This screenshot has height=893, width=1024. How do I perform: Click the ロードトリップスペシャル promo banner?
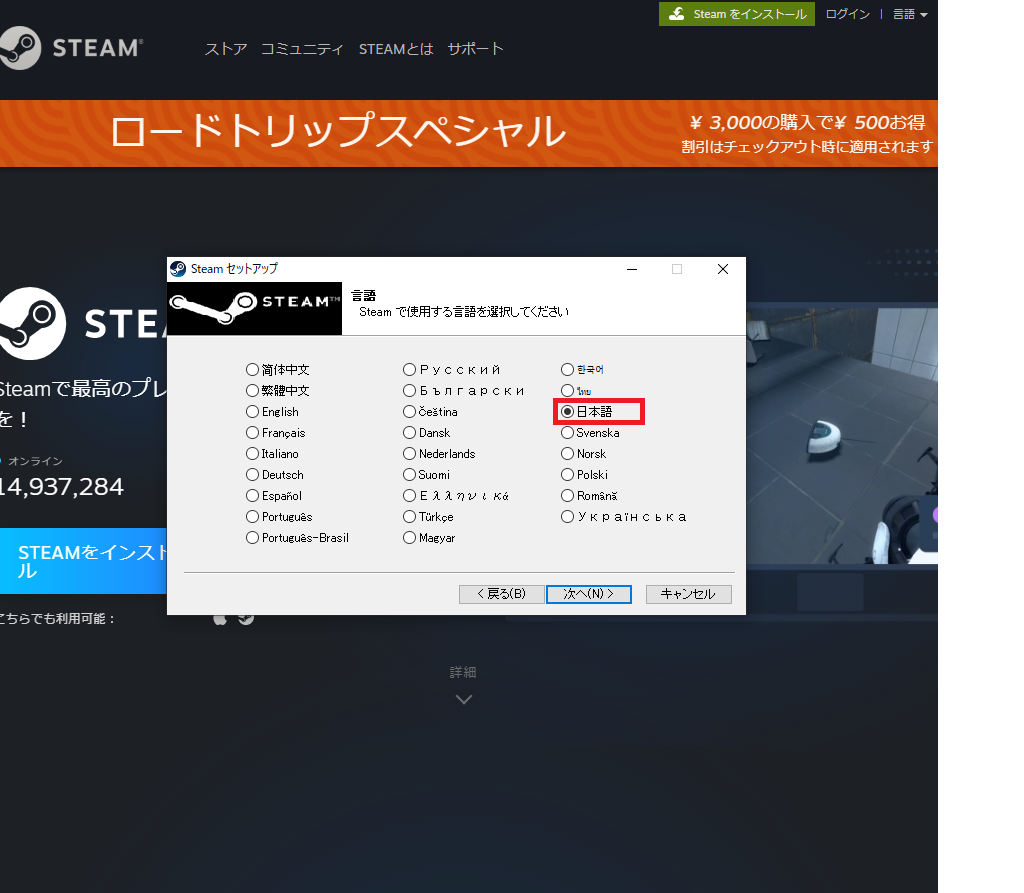click(469, 133)
